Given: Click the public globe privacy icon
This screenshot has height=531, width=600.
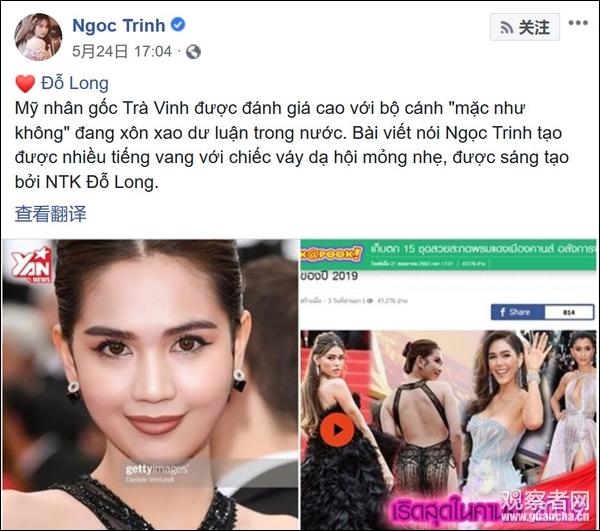Looking at the screenshot, I should point(193,52).
